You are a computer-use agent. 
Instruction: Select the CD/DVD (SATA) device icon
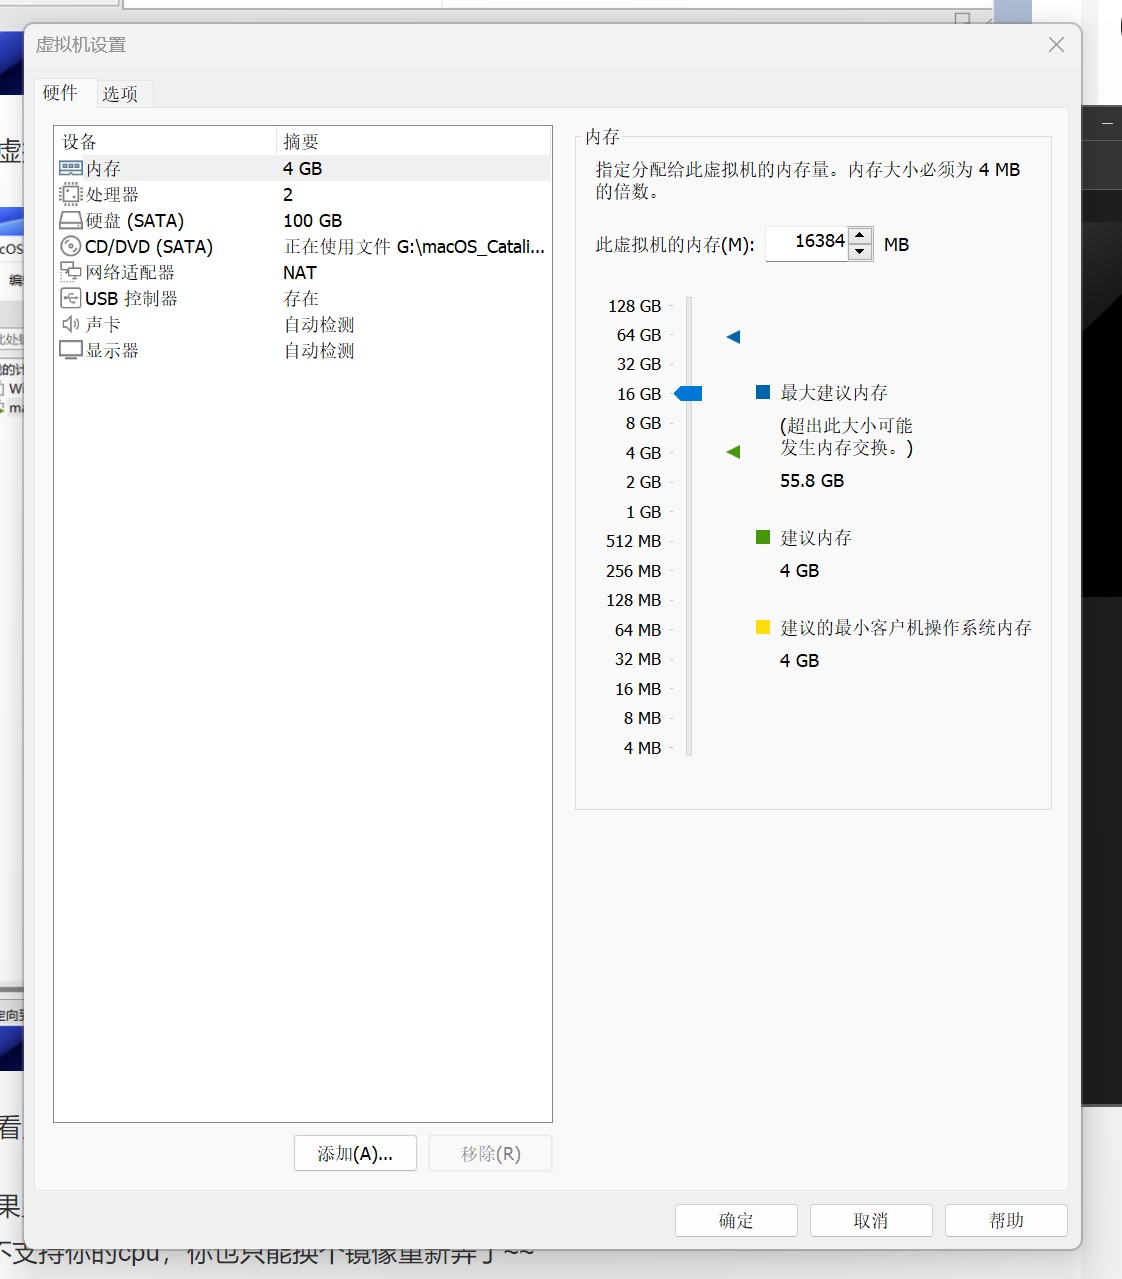pyautogui.click(x=71, y=246)
